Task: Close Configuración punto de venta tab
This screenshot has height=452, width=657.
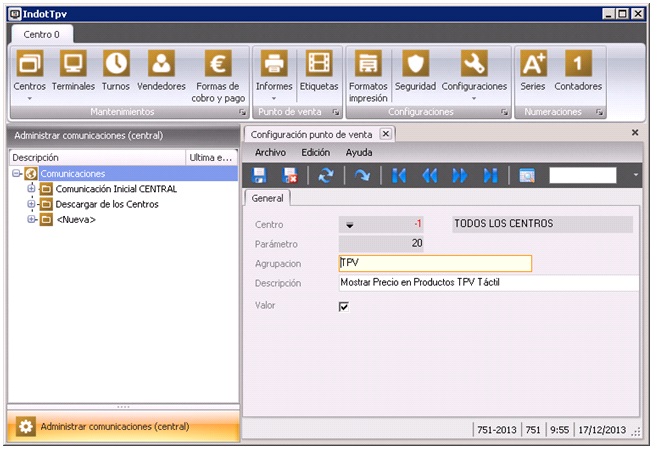Action: click(386, 133)
